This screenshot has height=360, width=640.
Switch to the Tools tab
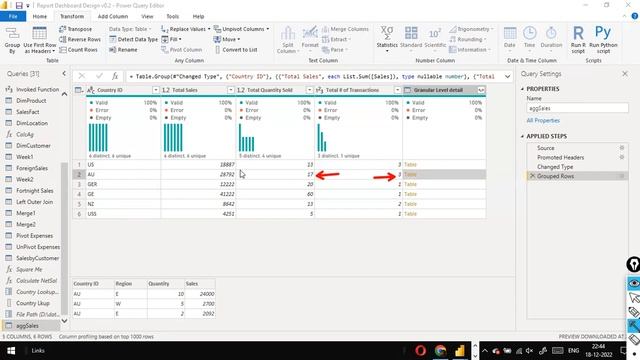point(173,16)
